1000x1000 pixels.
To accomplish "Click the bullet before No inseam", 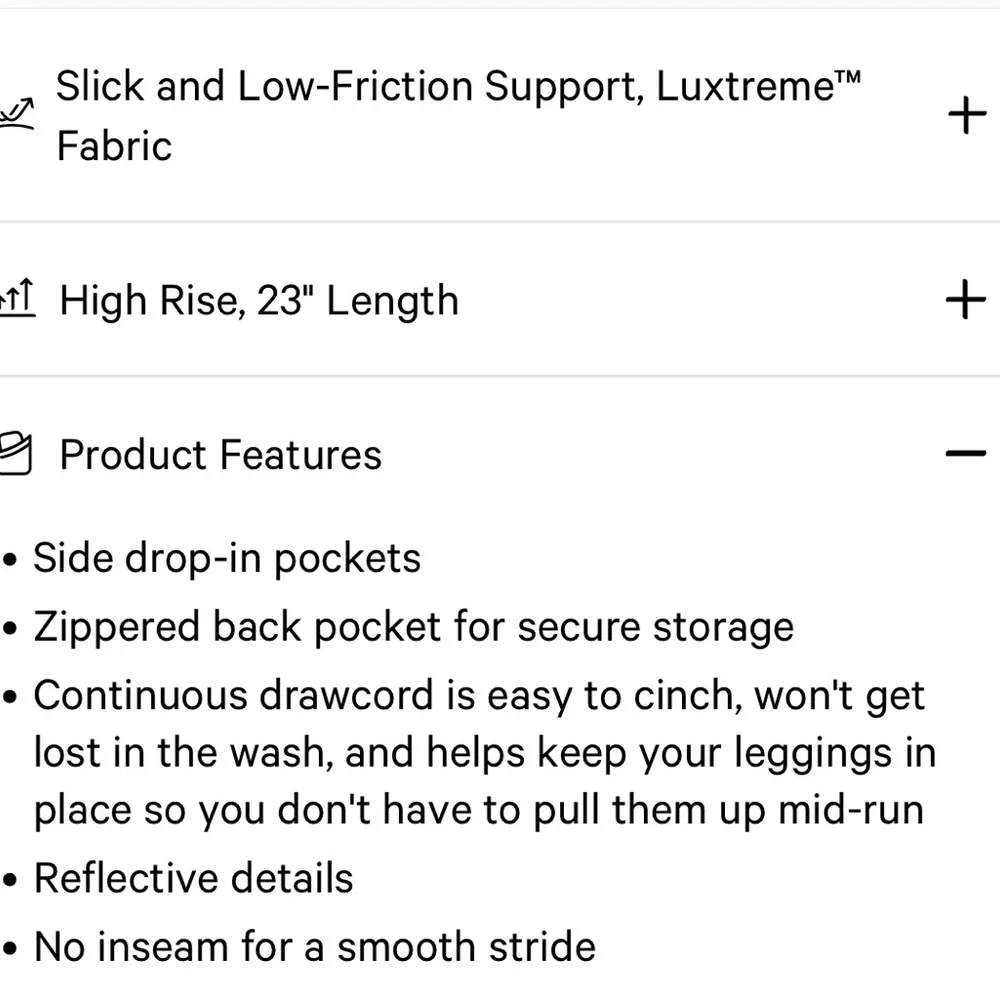I will point(10,949).
